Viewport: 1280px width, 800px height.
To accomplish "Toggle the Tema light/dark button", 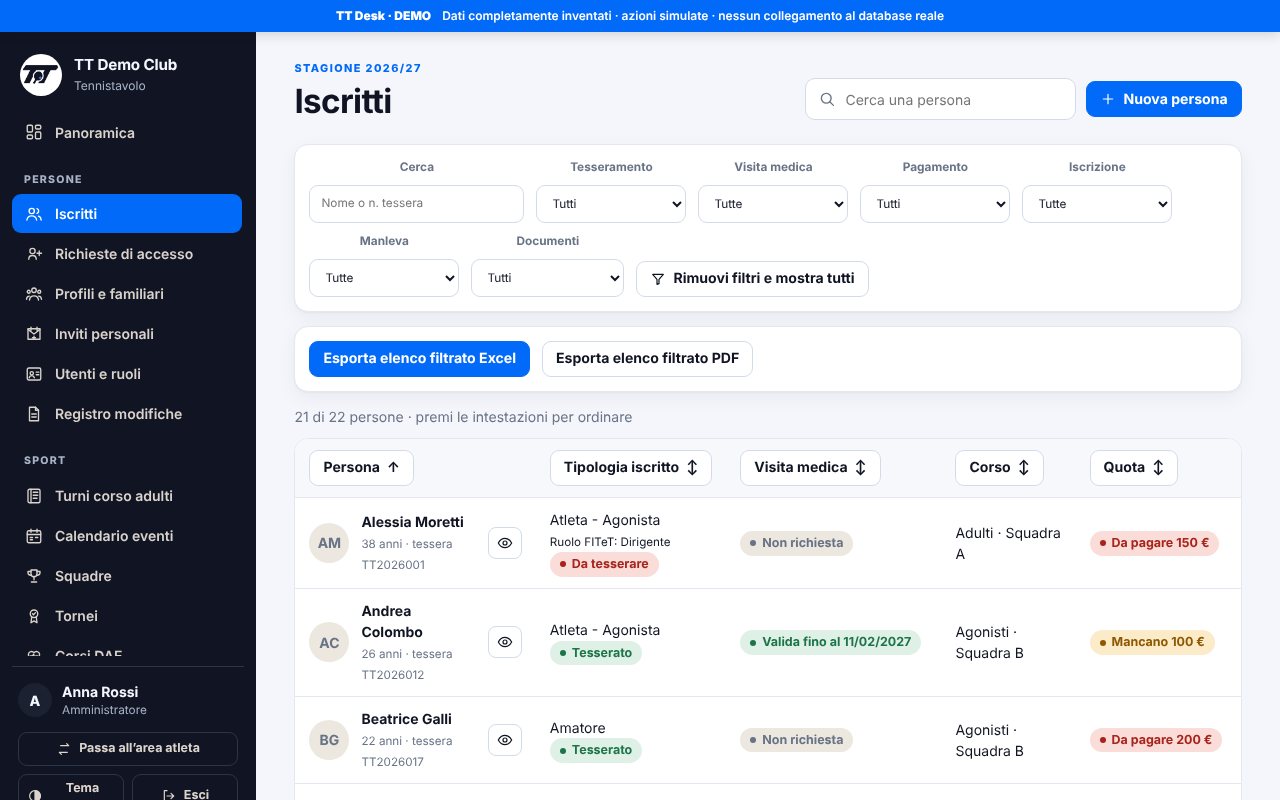I will coord(71,789).
